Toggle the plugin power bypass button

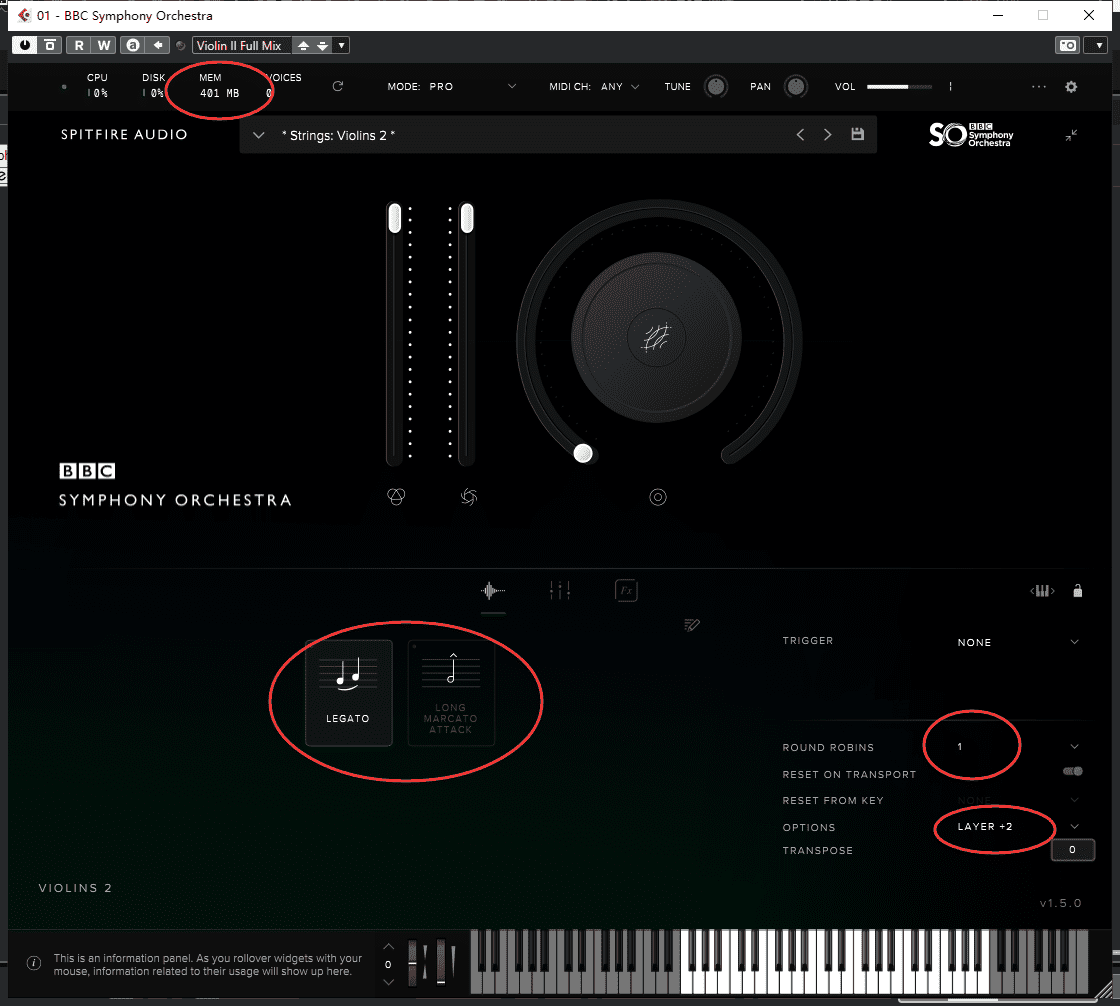(x=24, y=45)
